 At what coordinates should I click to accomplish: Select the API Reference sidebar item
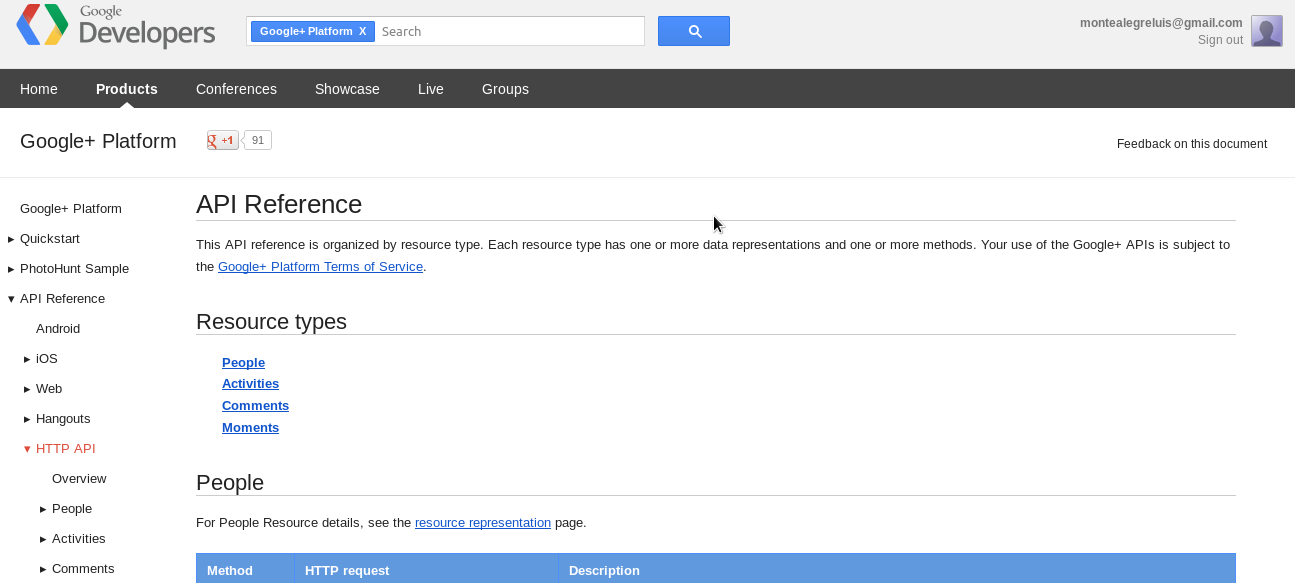point(62,299)
